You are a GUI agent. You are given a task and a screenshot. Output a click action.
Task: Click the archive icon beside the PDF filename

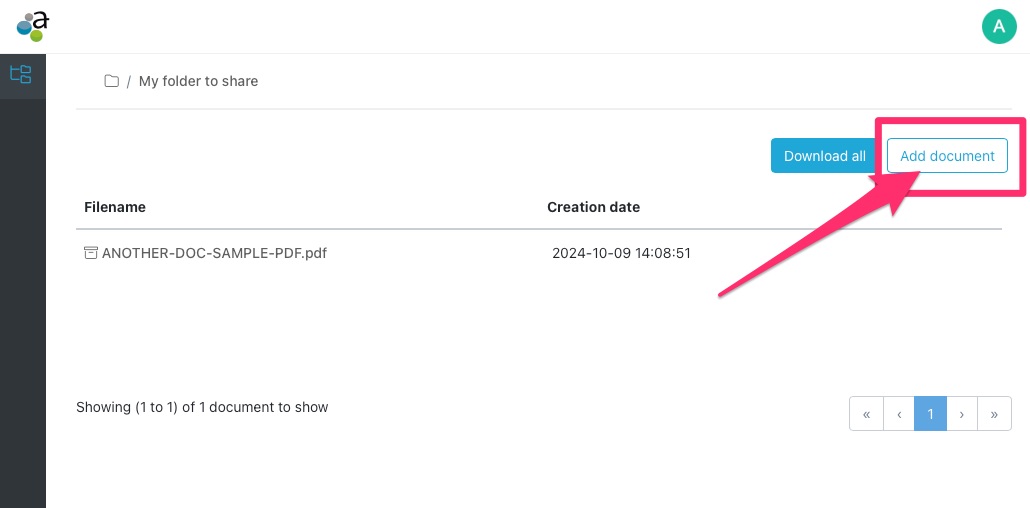tap(91, 253)
